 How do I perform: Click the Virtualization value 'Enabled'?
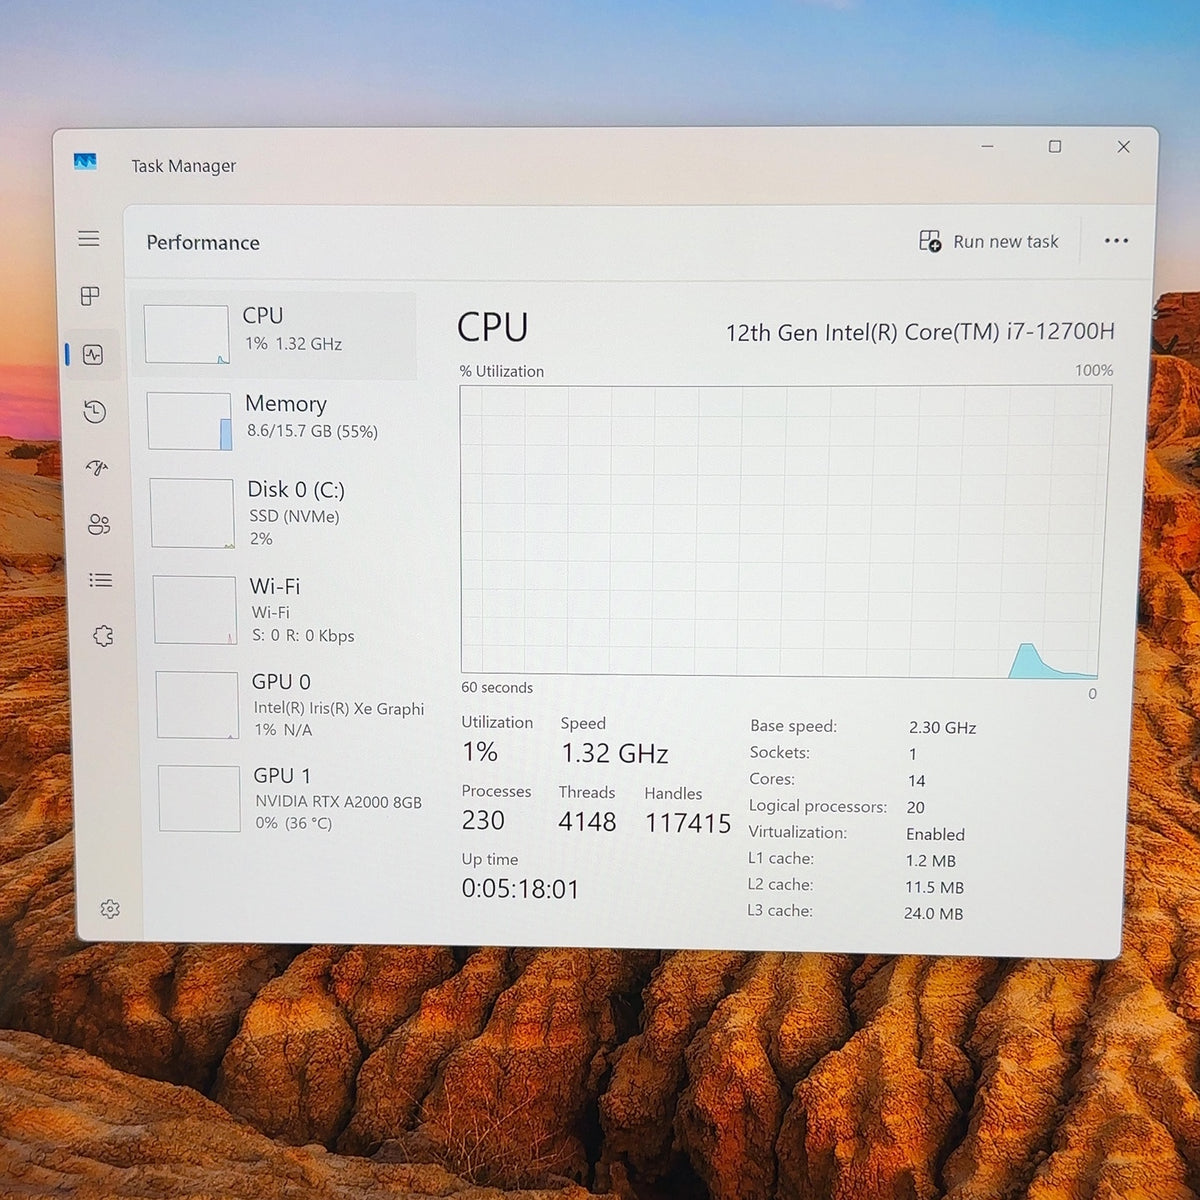tap(935, 834)
